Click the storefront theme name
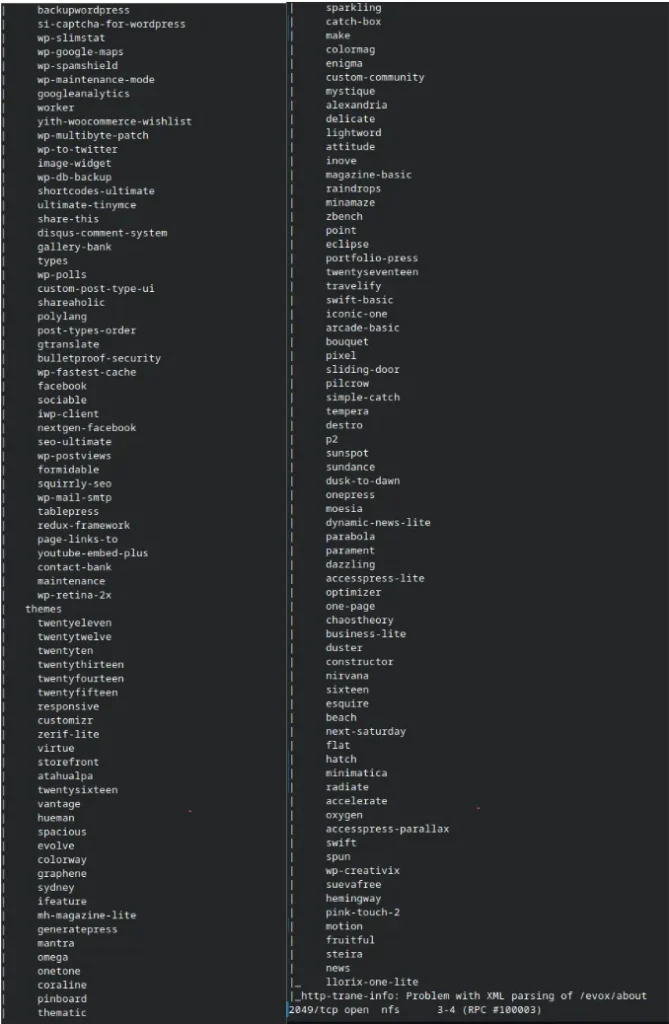669x1024 pixels. click(68, 762)
